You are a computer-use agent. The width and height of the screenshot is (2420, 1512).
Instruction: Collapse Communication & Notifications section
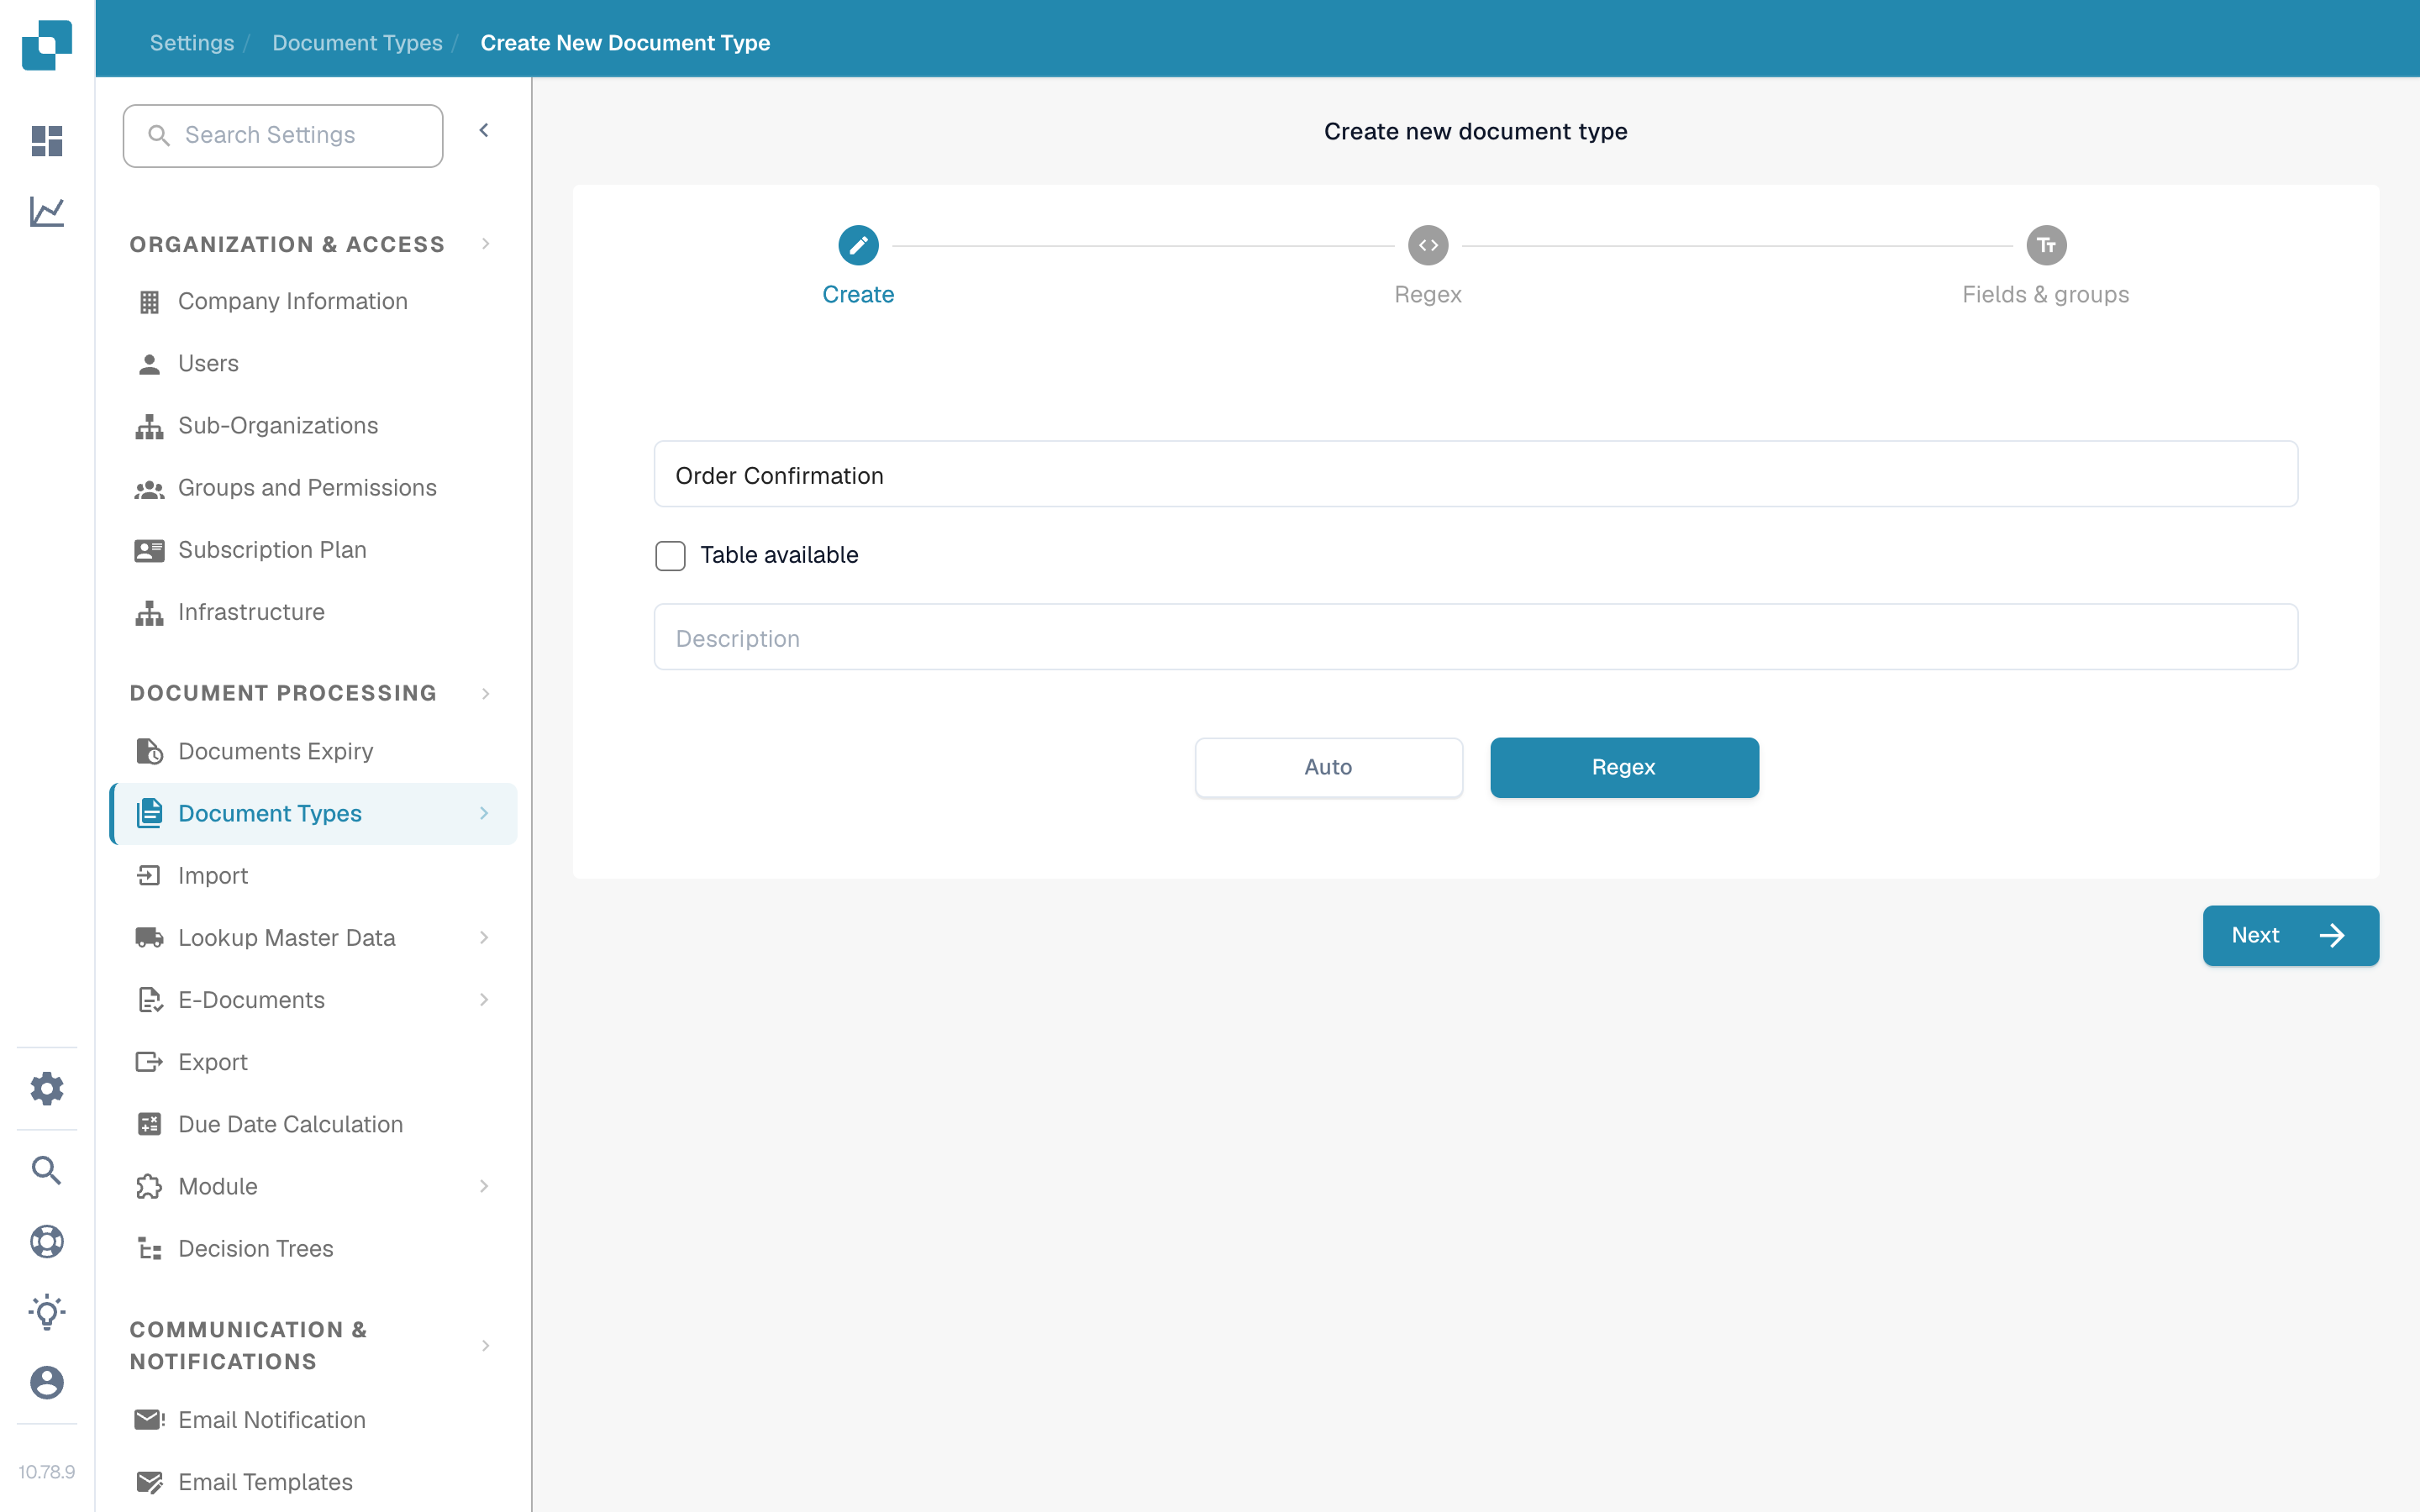point(485,1345)
